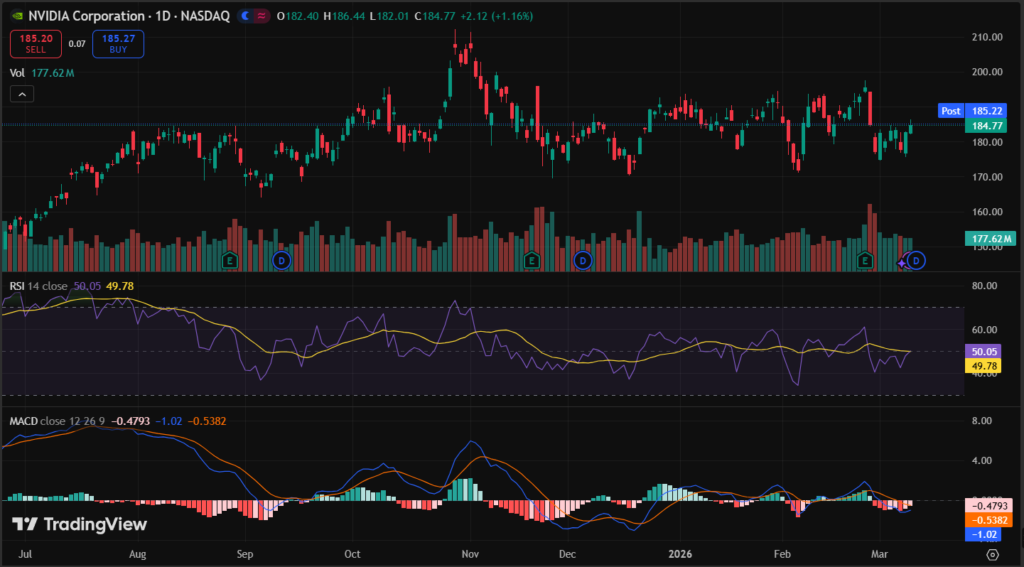
Task: Select the Vol indicator legend label
Action: (17, 73)
